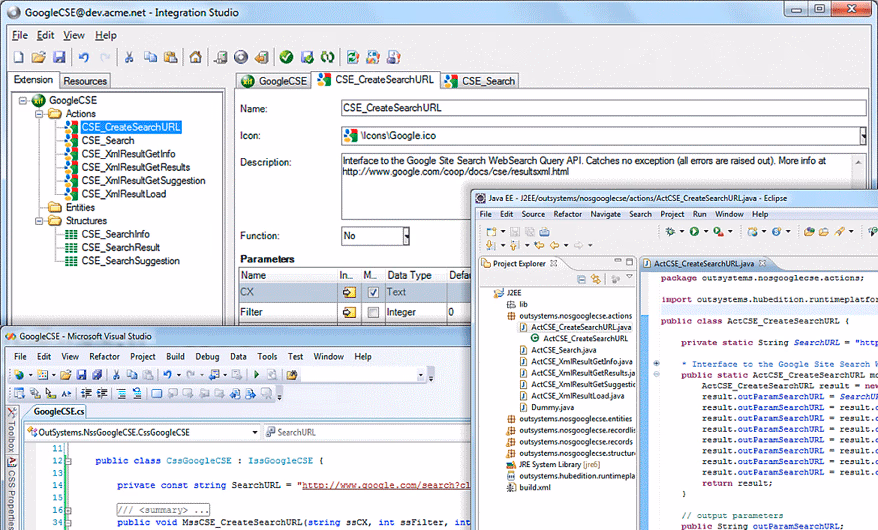Click Undo icon in Visual Studio toolbar
This screenshot has height=530, width=878.
point(167,374)
